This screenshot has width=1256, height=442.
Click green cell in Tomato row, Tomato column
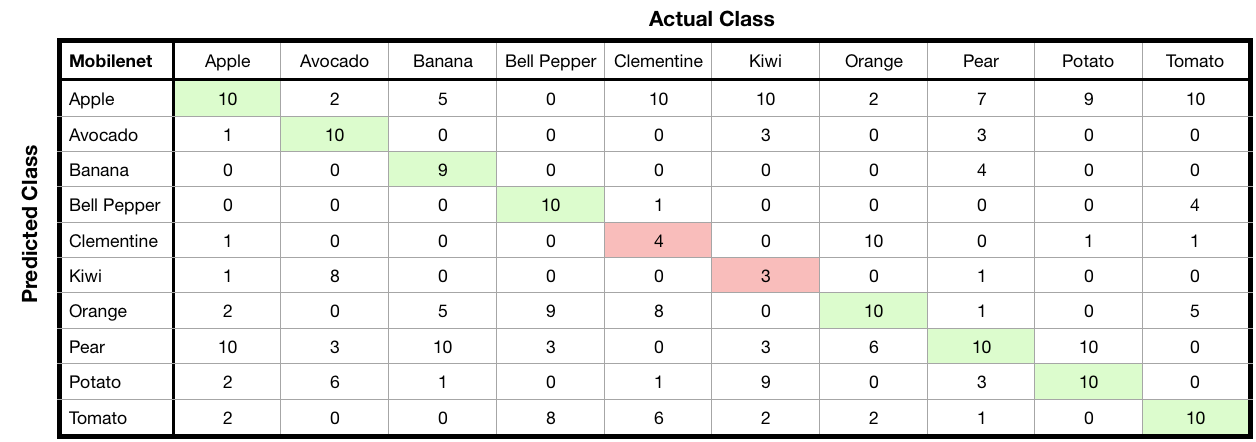[1194, 418]
